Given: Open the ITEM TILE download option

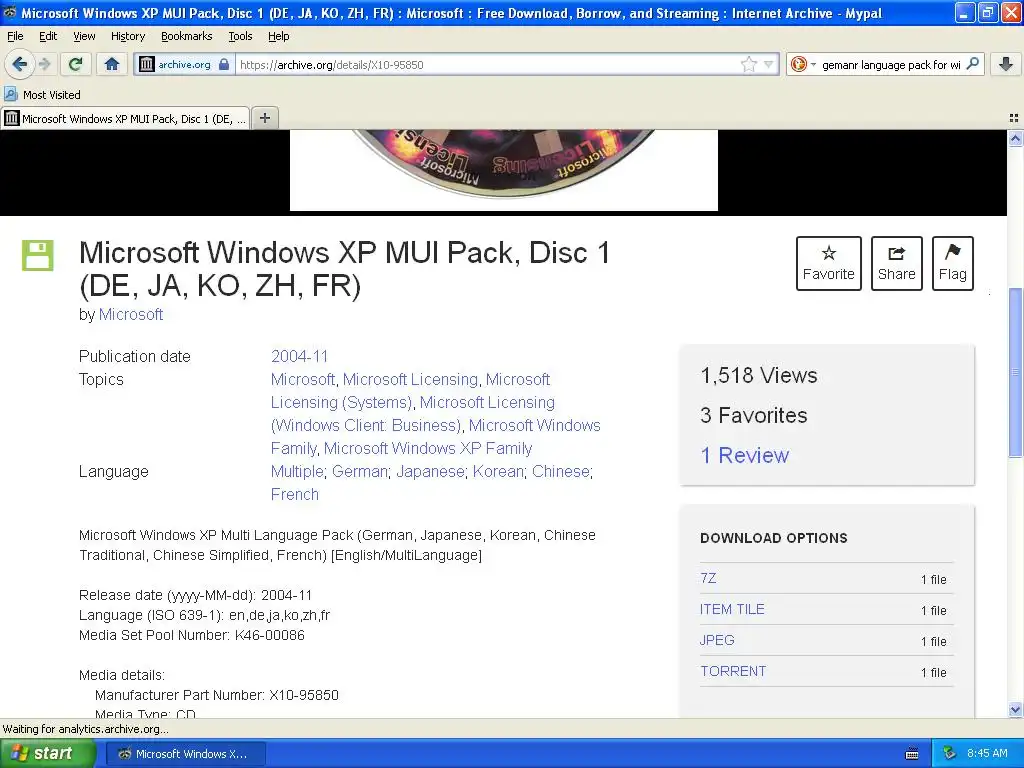Looking at the screenshot, I should point(732,609).
